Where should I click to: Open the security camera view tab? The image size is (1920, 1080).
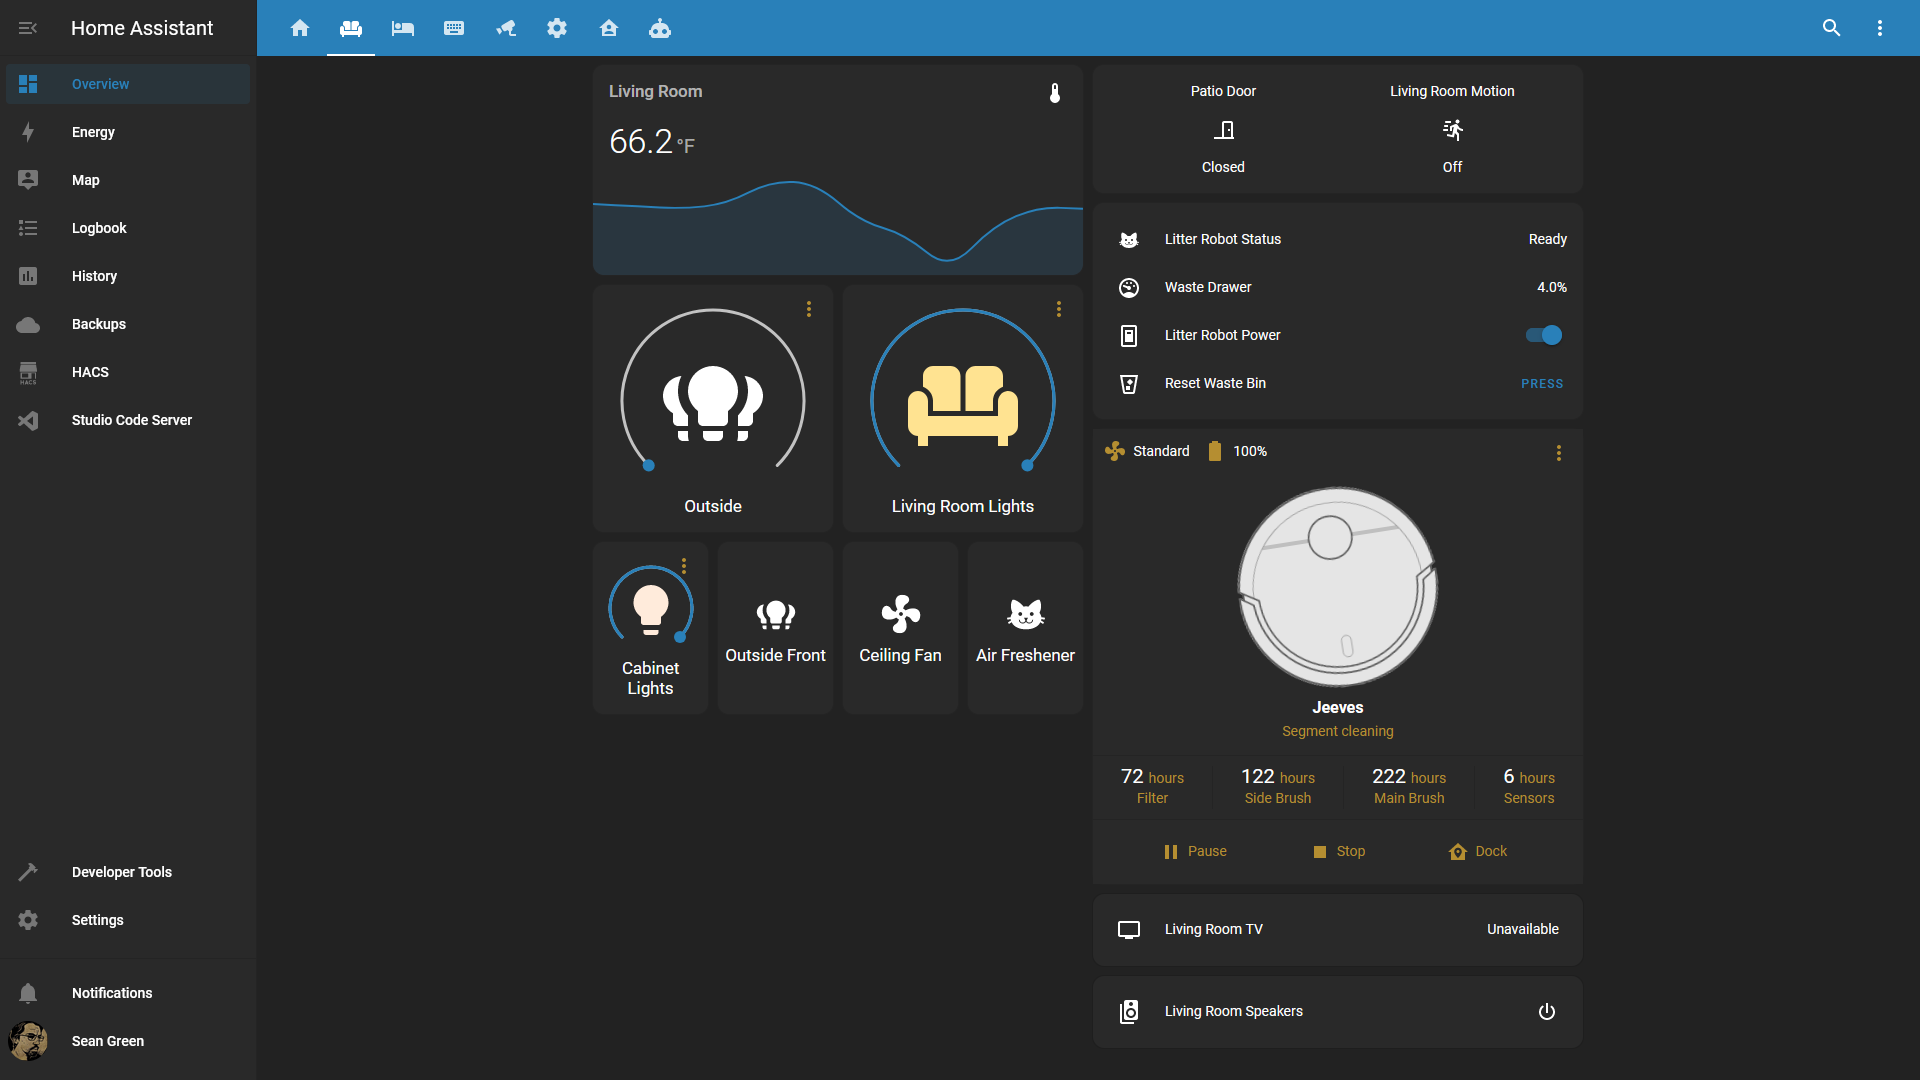[x=506, y=28]
